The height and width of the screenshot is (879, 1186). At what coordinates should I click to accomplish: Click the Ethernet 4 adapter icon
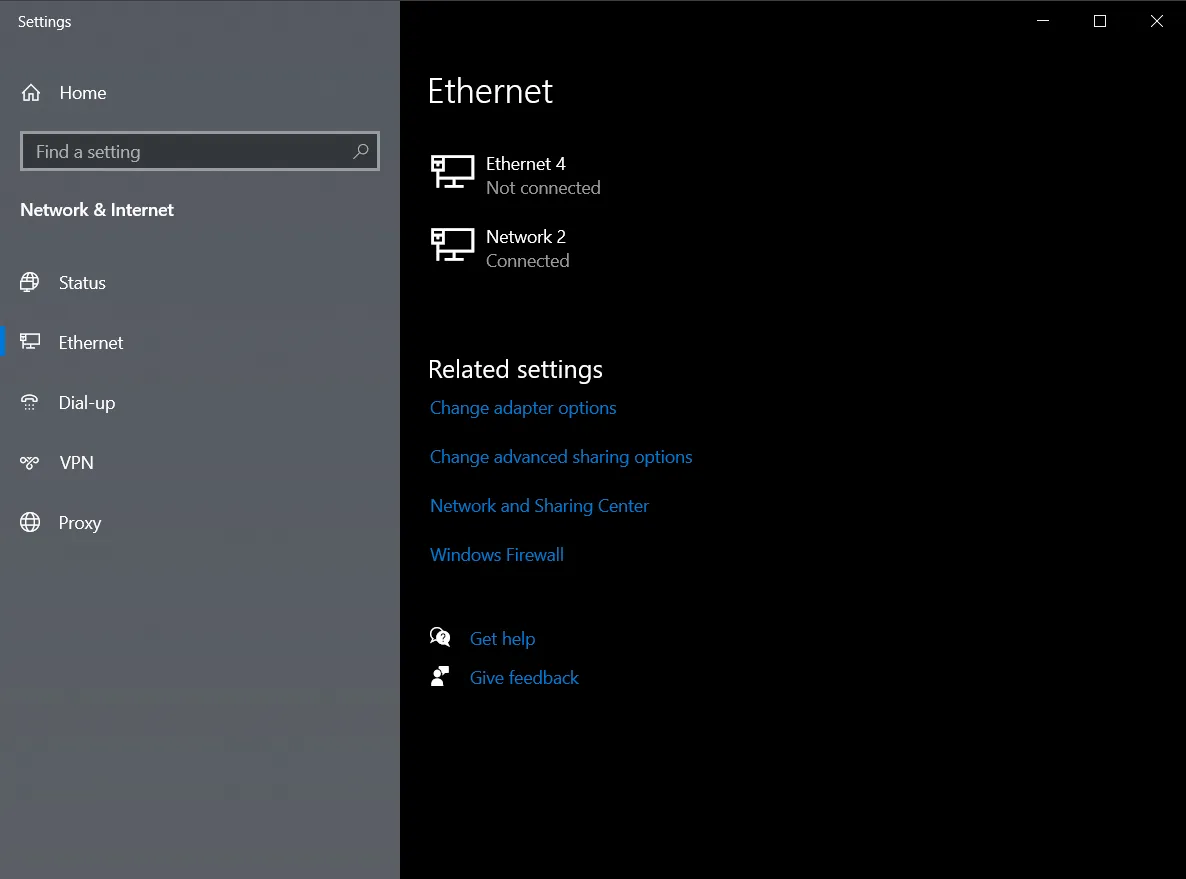[x=452, y=172]
